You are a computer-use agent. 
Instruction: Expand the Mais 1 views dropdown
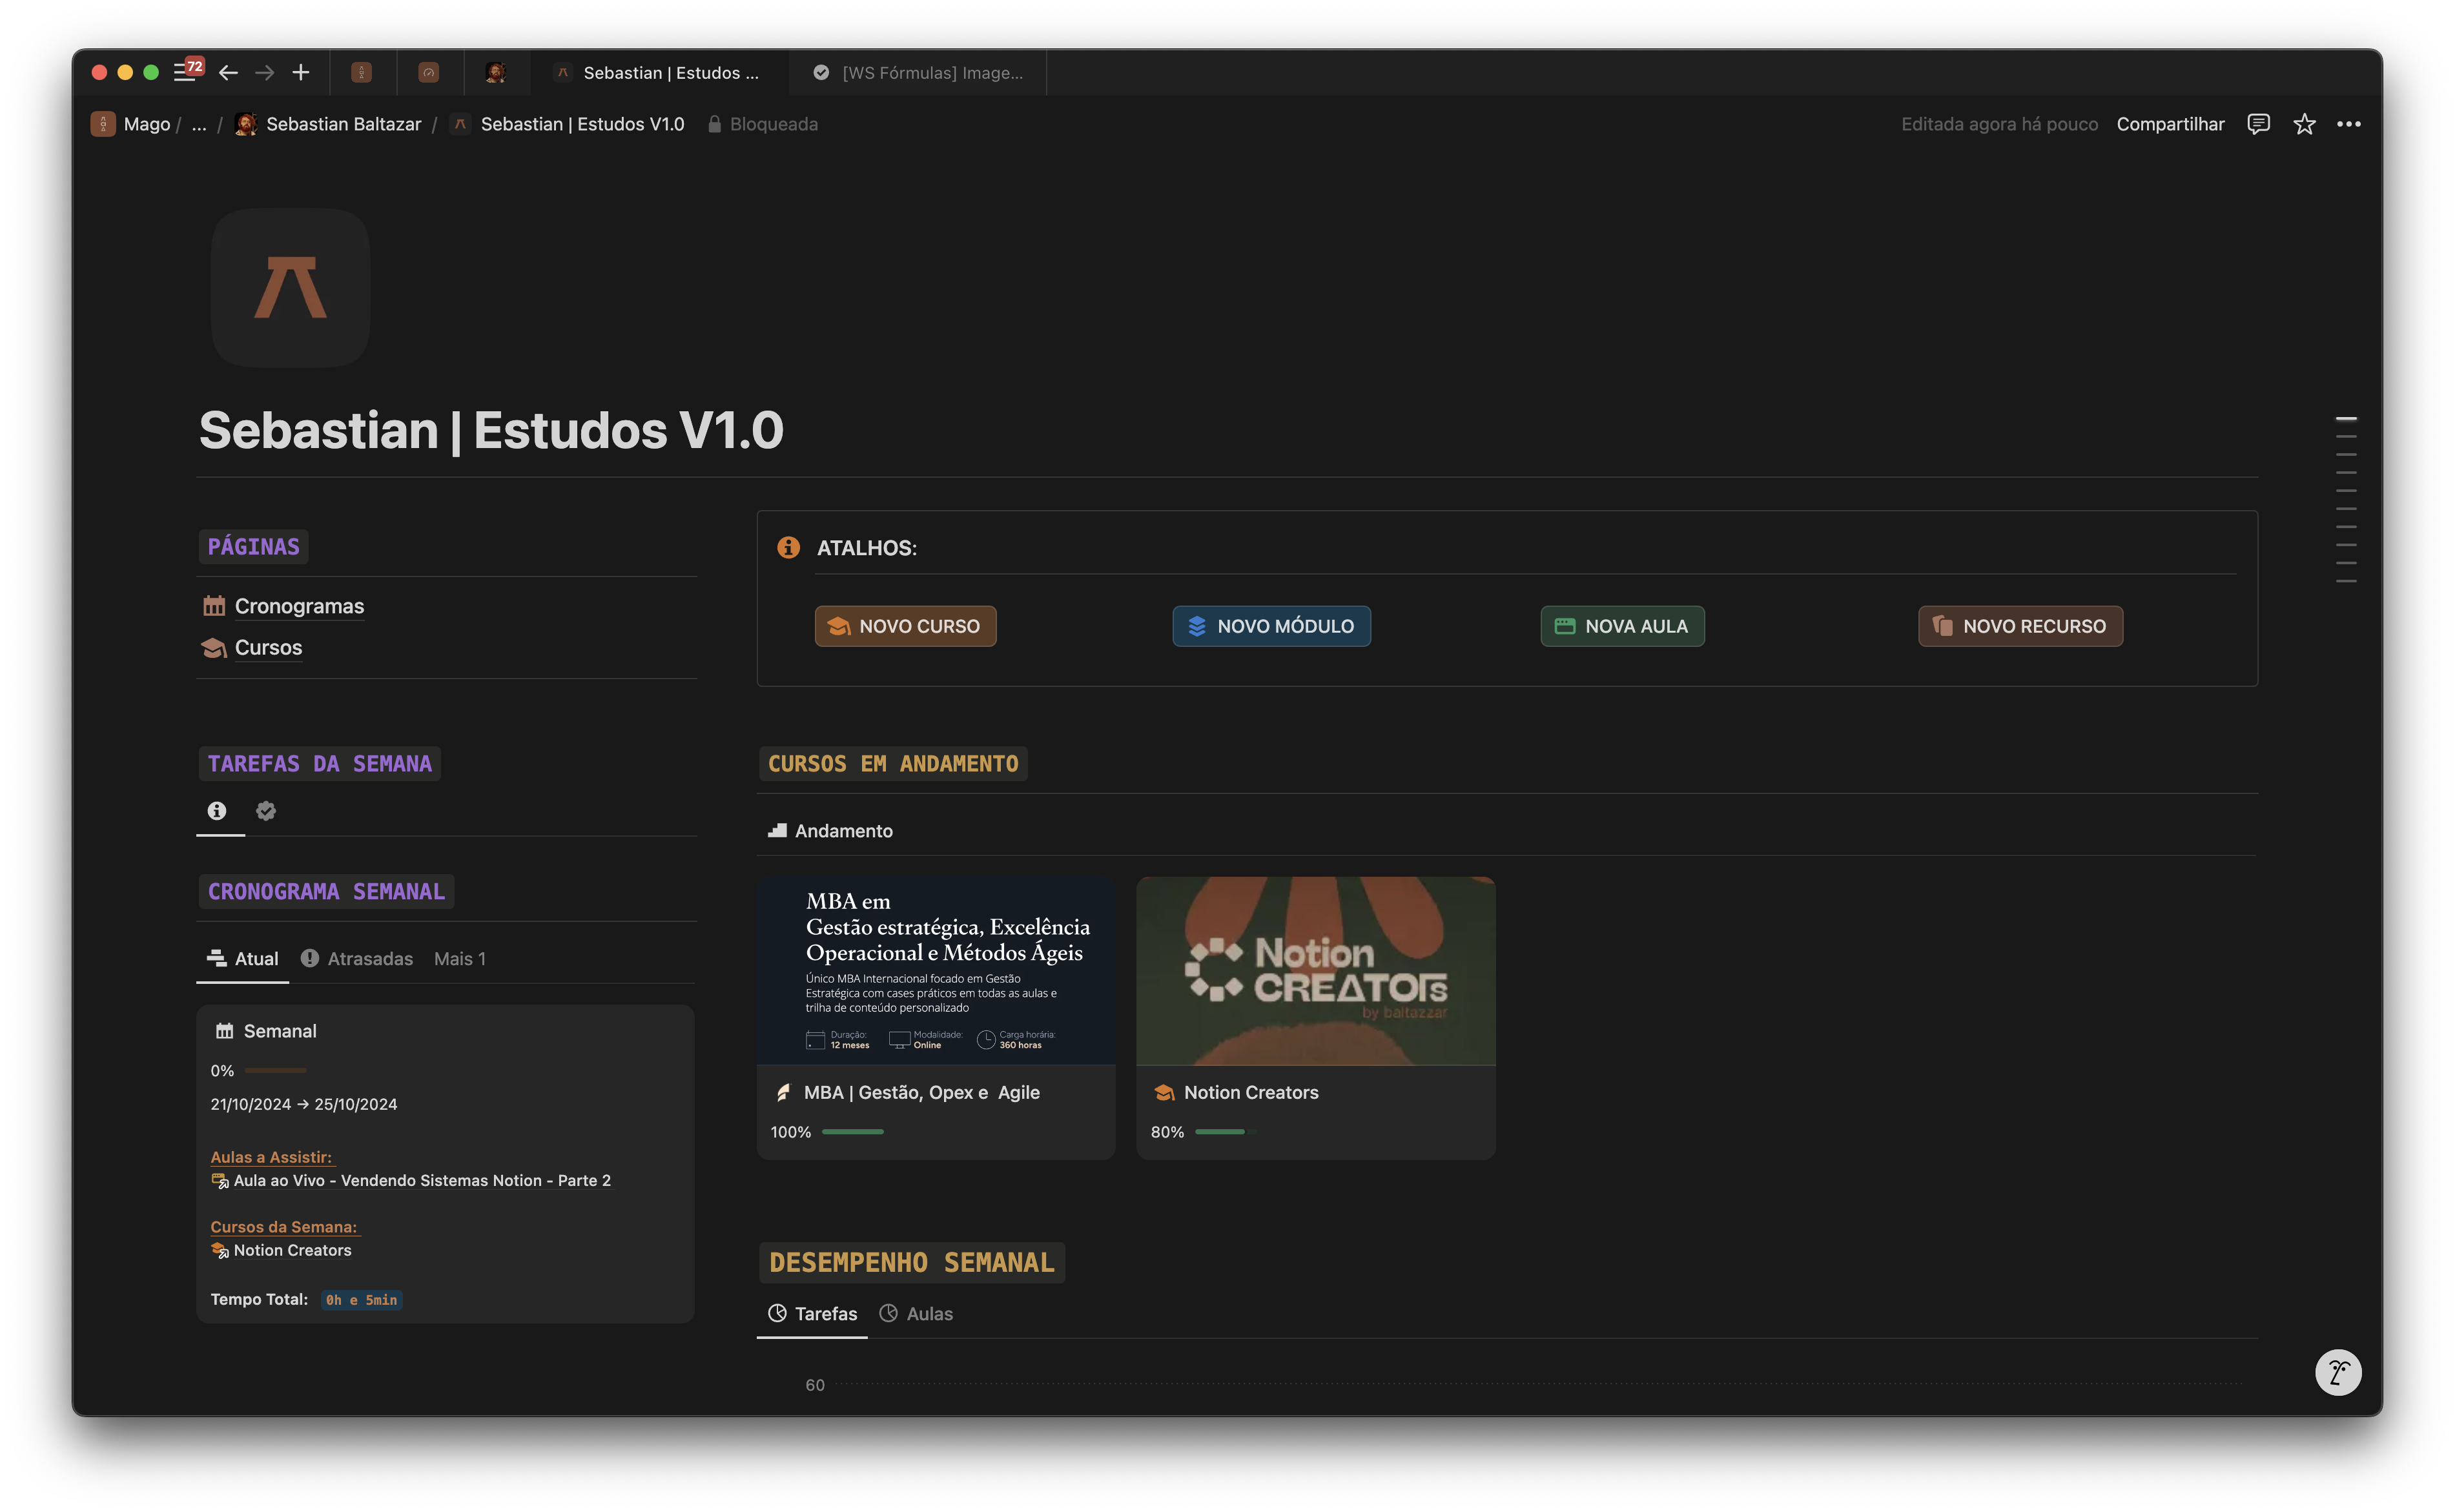460,959
